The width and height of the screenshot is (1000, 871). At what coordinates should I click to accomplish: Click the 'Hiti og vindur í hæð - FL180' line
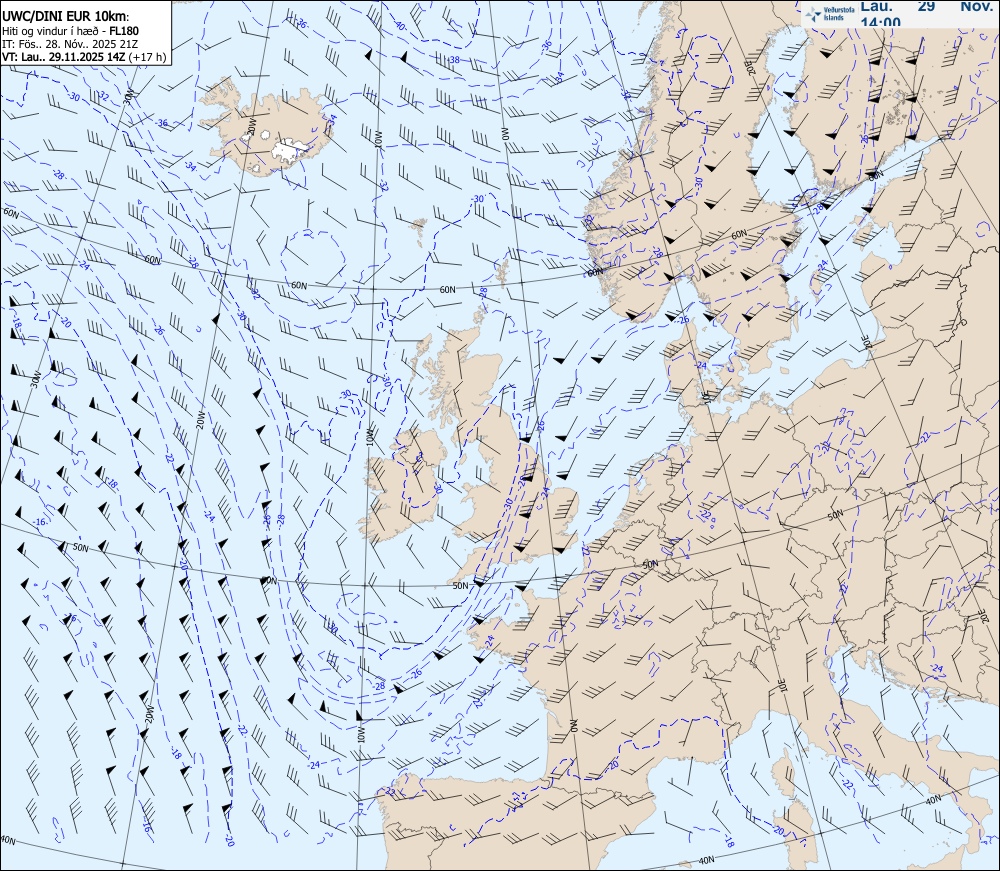point(70,31)
